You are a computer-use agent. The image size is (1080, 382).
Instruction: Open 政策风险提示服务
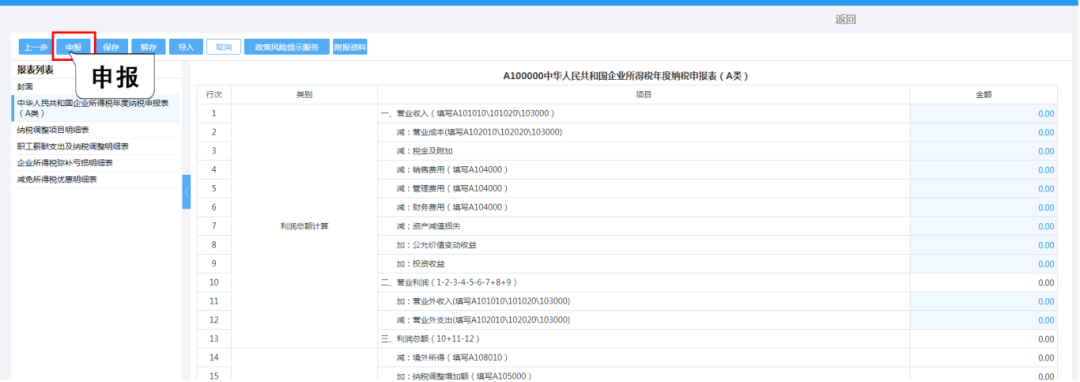point(287,47)
